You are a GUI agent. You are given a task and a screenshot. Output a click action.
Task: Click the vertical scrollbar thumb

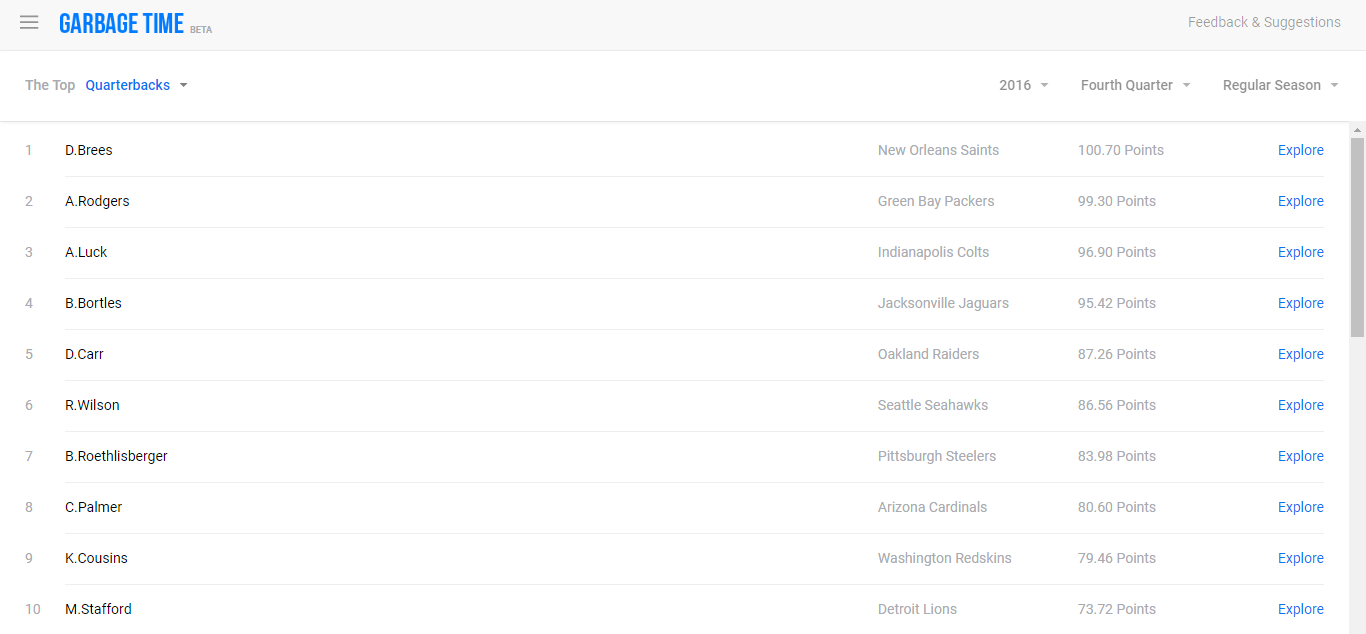click(x=1357, y=237)
